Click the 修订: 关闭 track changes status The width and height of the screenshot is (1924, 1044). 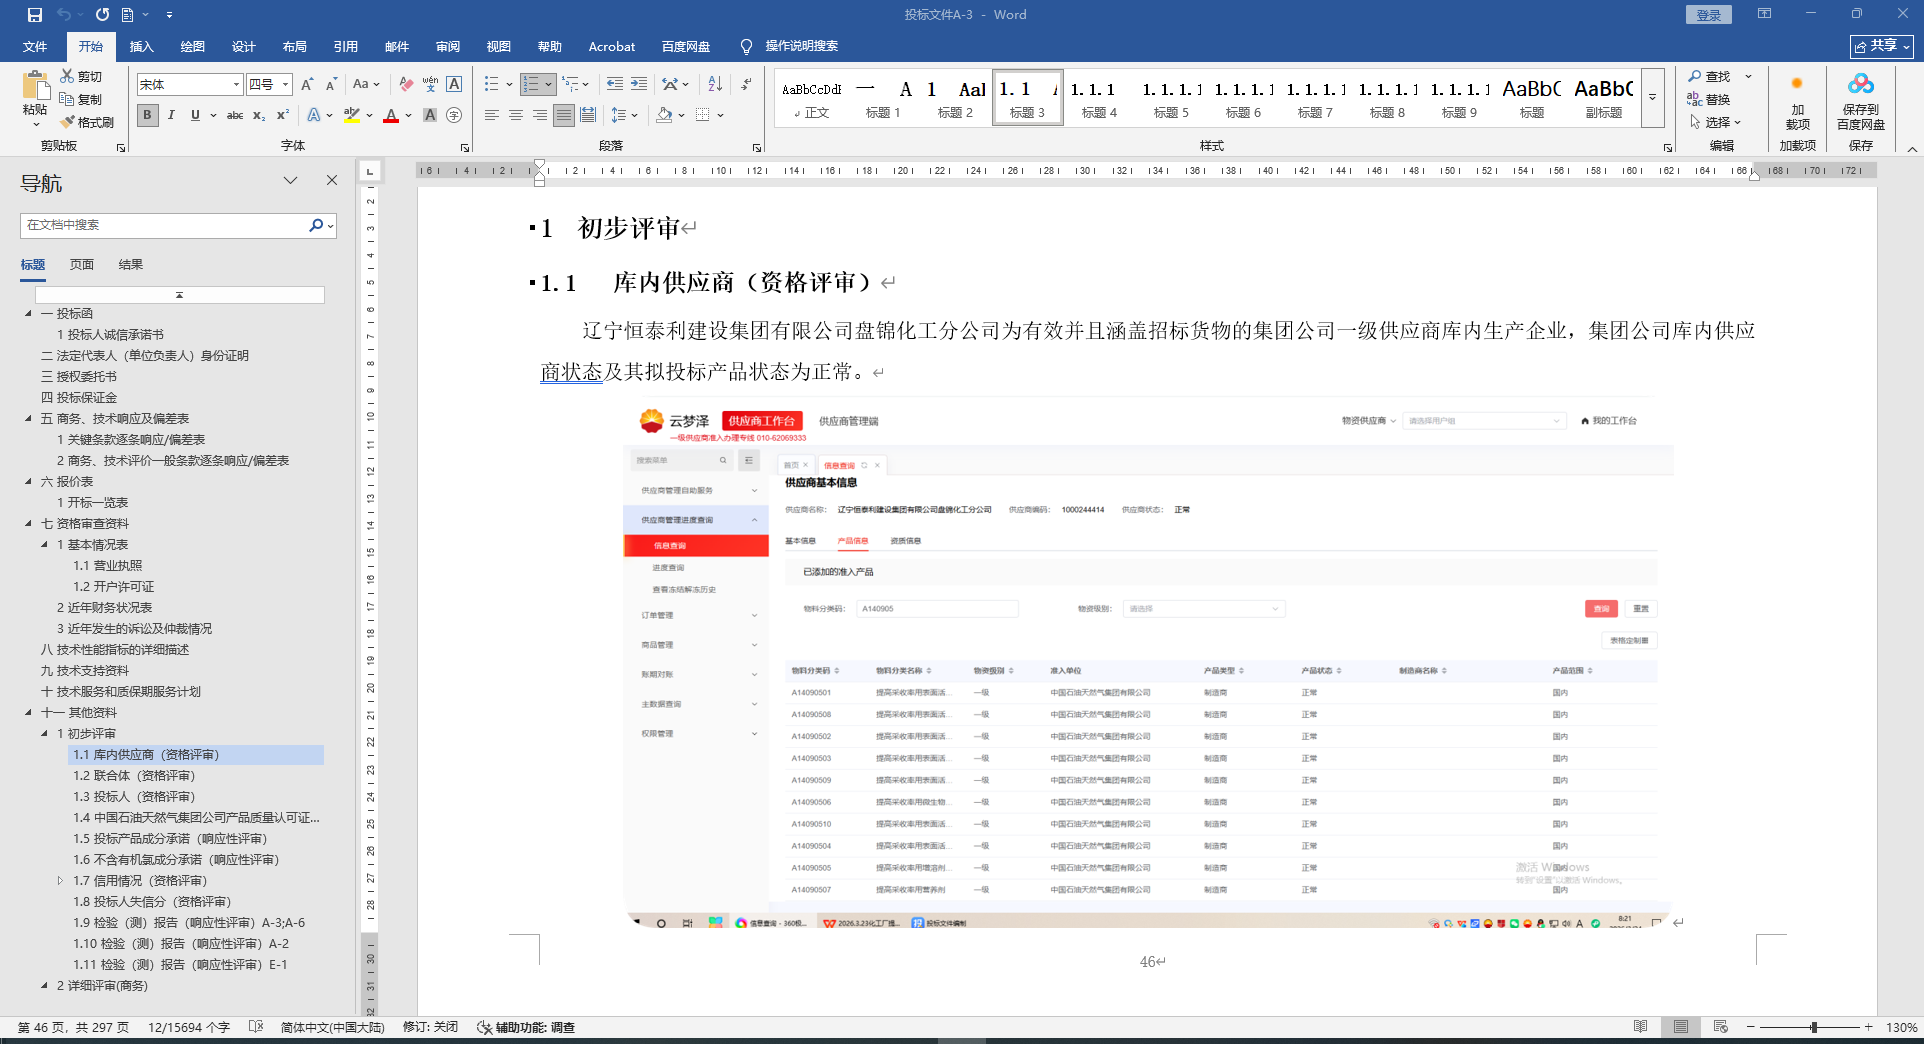click(x=430, y=1027)
